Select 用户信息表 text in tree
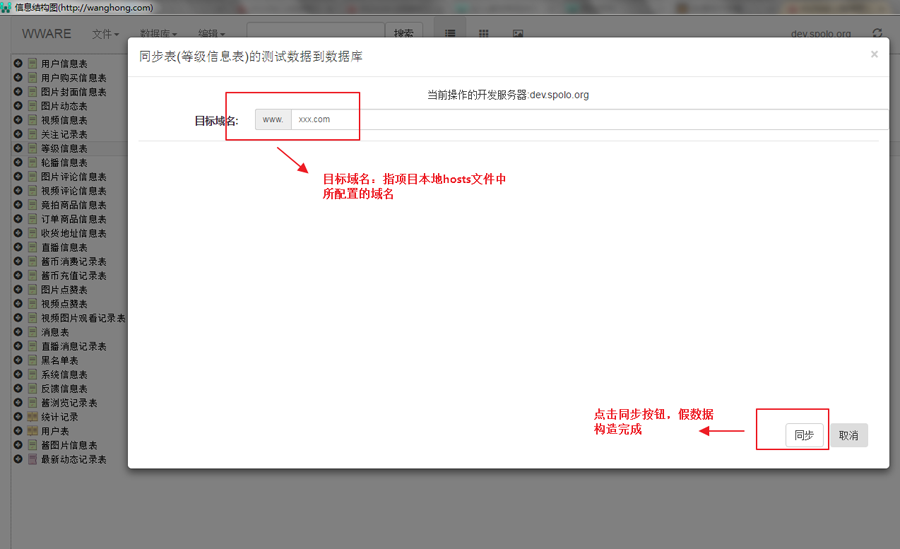 pos(64,64)
